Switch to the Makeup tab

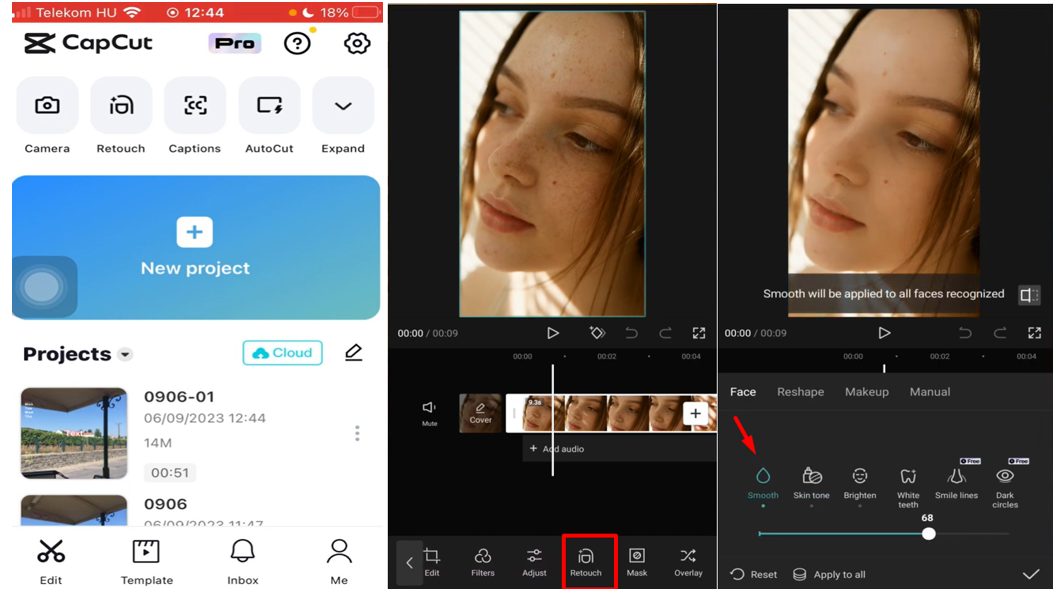click(x=867, y=392)
